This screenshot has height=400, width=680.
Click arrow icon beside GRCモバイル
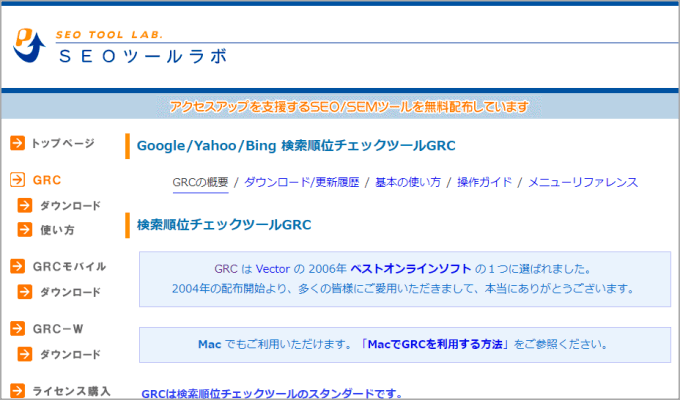tap(17, 266)
